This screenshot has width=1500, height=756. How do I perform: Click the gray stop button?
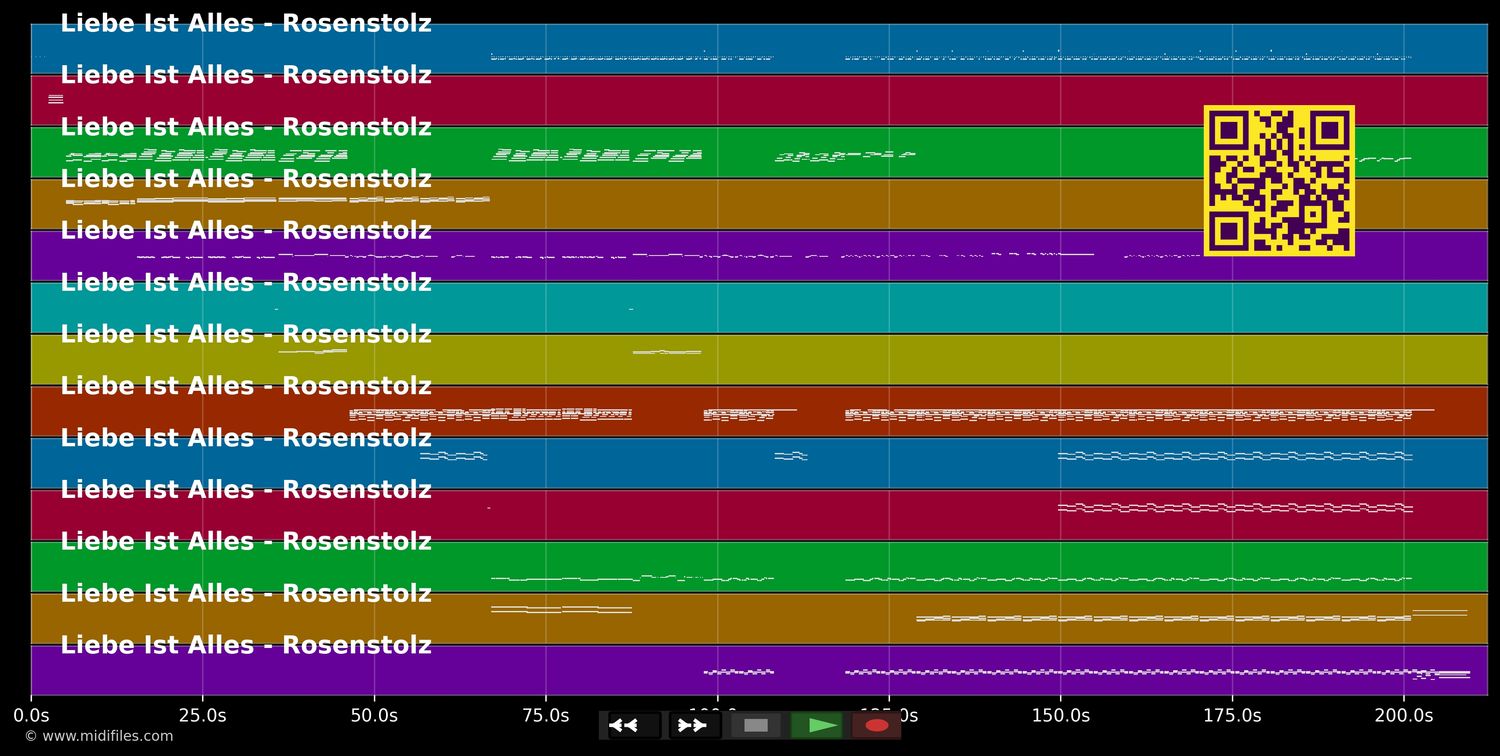(756, 725)
